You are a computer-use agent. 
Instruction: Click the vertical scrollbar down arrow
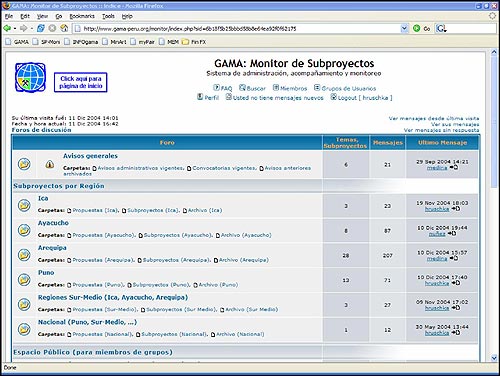pyautogui.click(x=494, y=358)
